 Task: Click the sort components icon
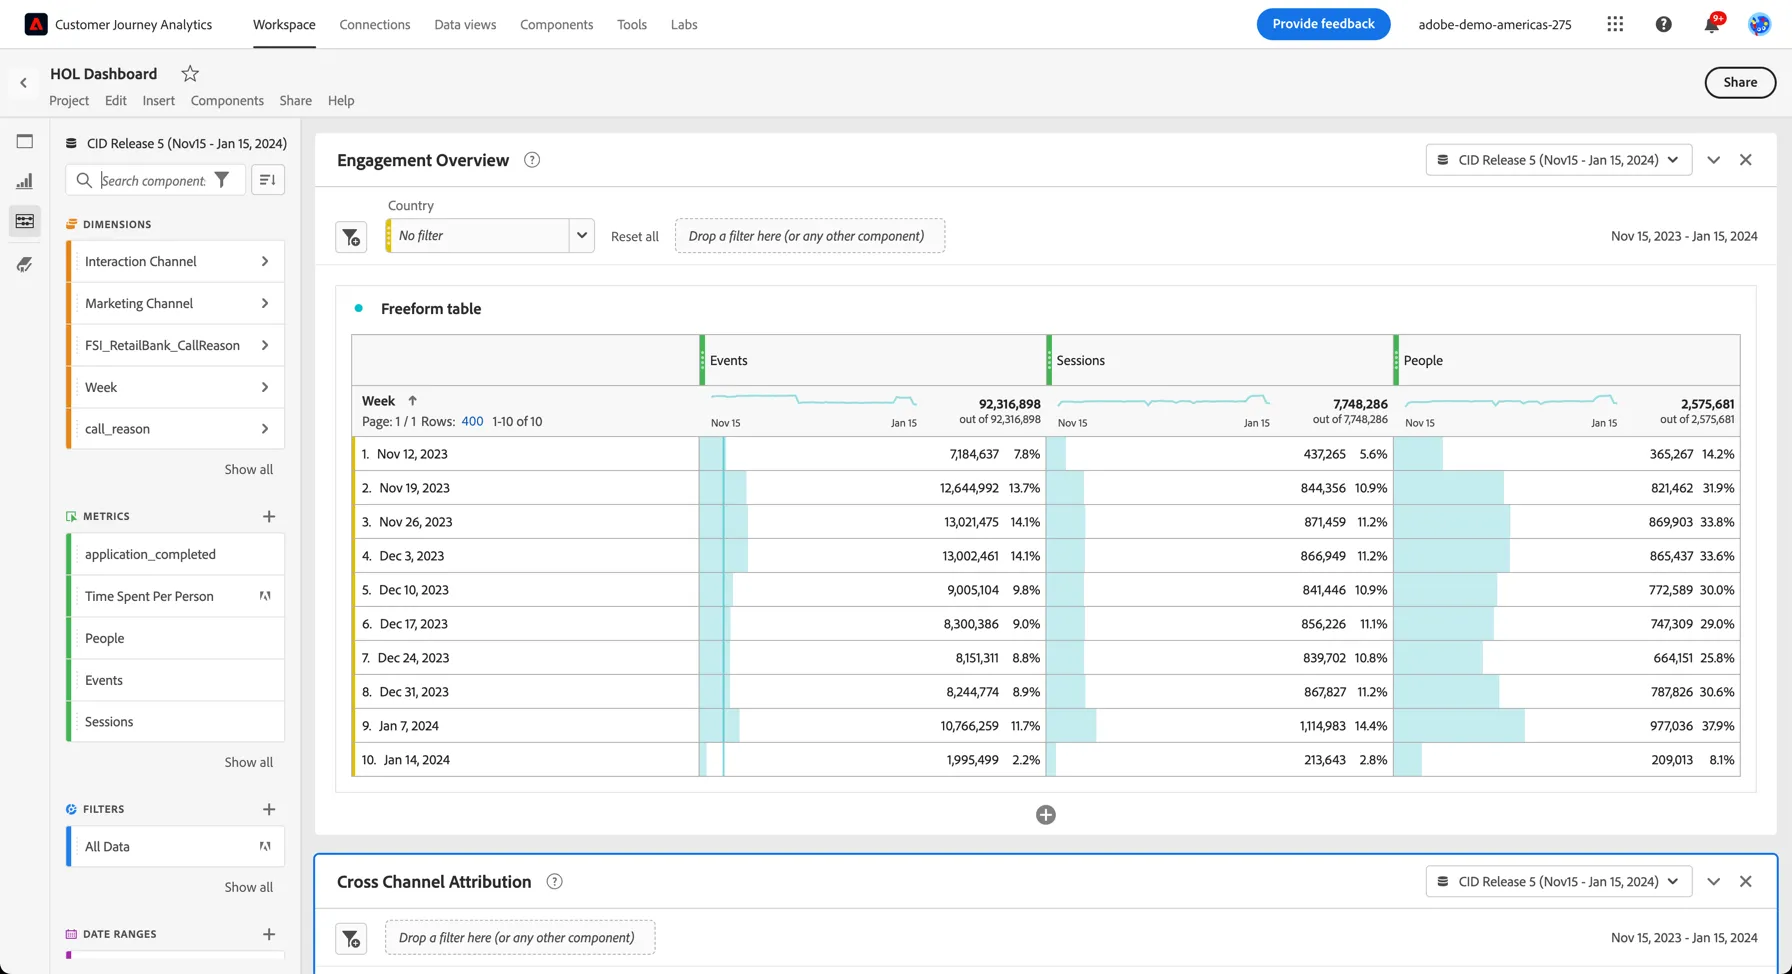point(268,180)
